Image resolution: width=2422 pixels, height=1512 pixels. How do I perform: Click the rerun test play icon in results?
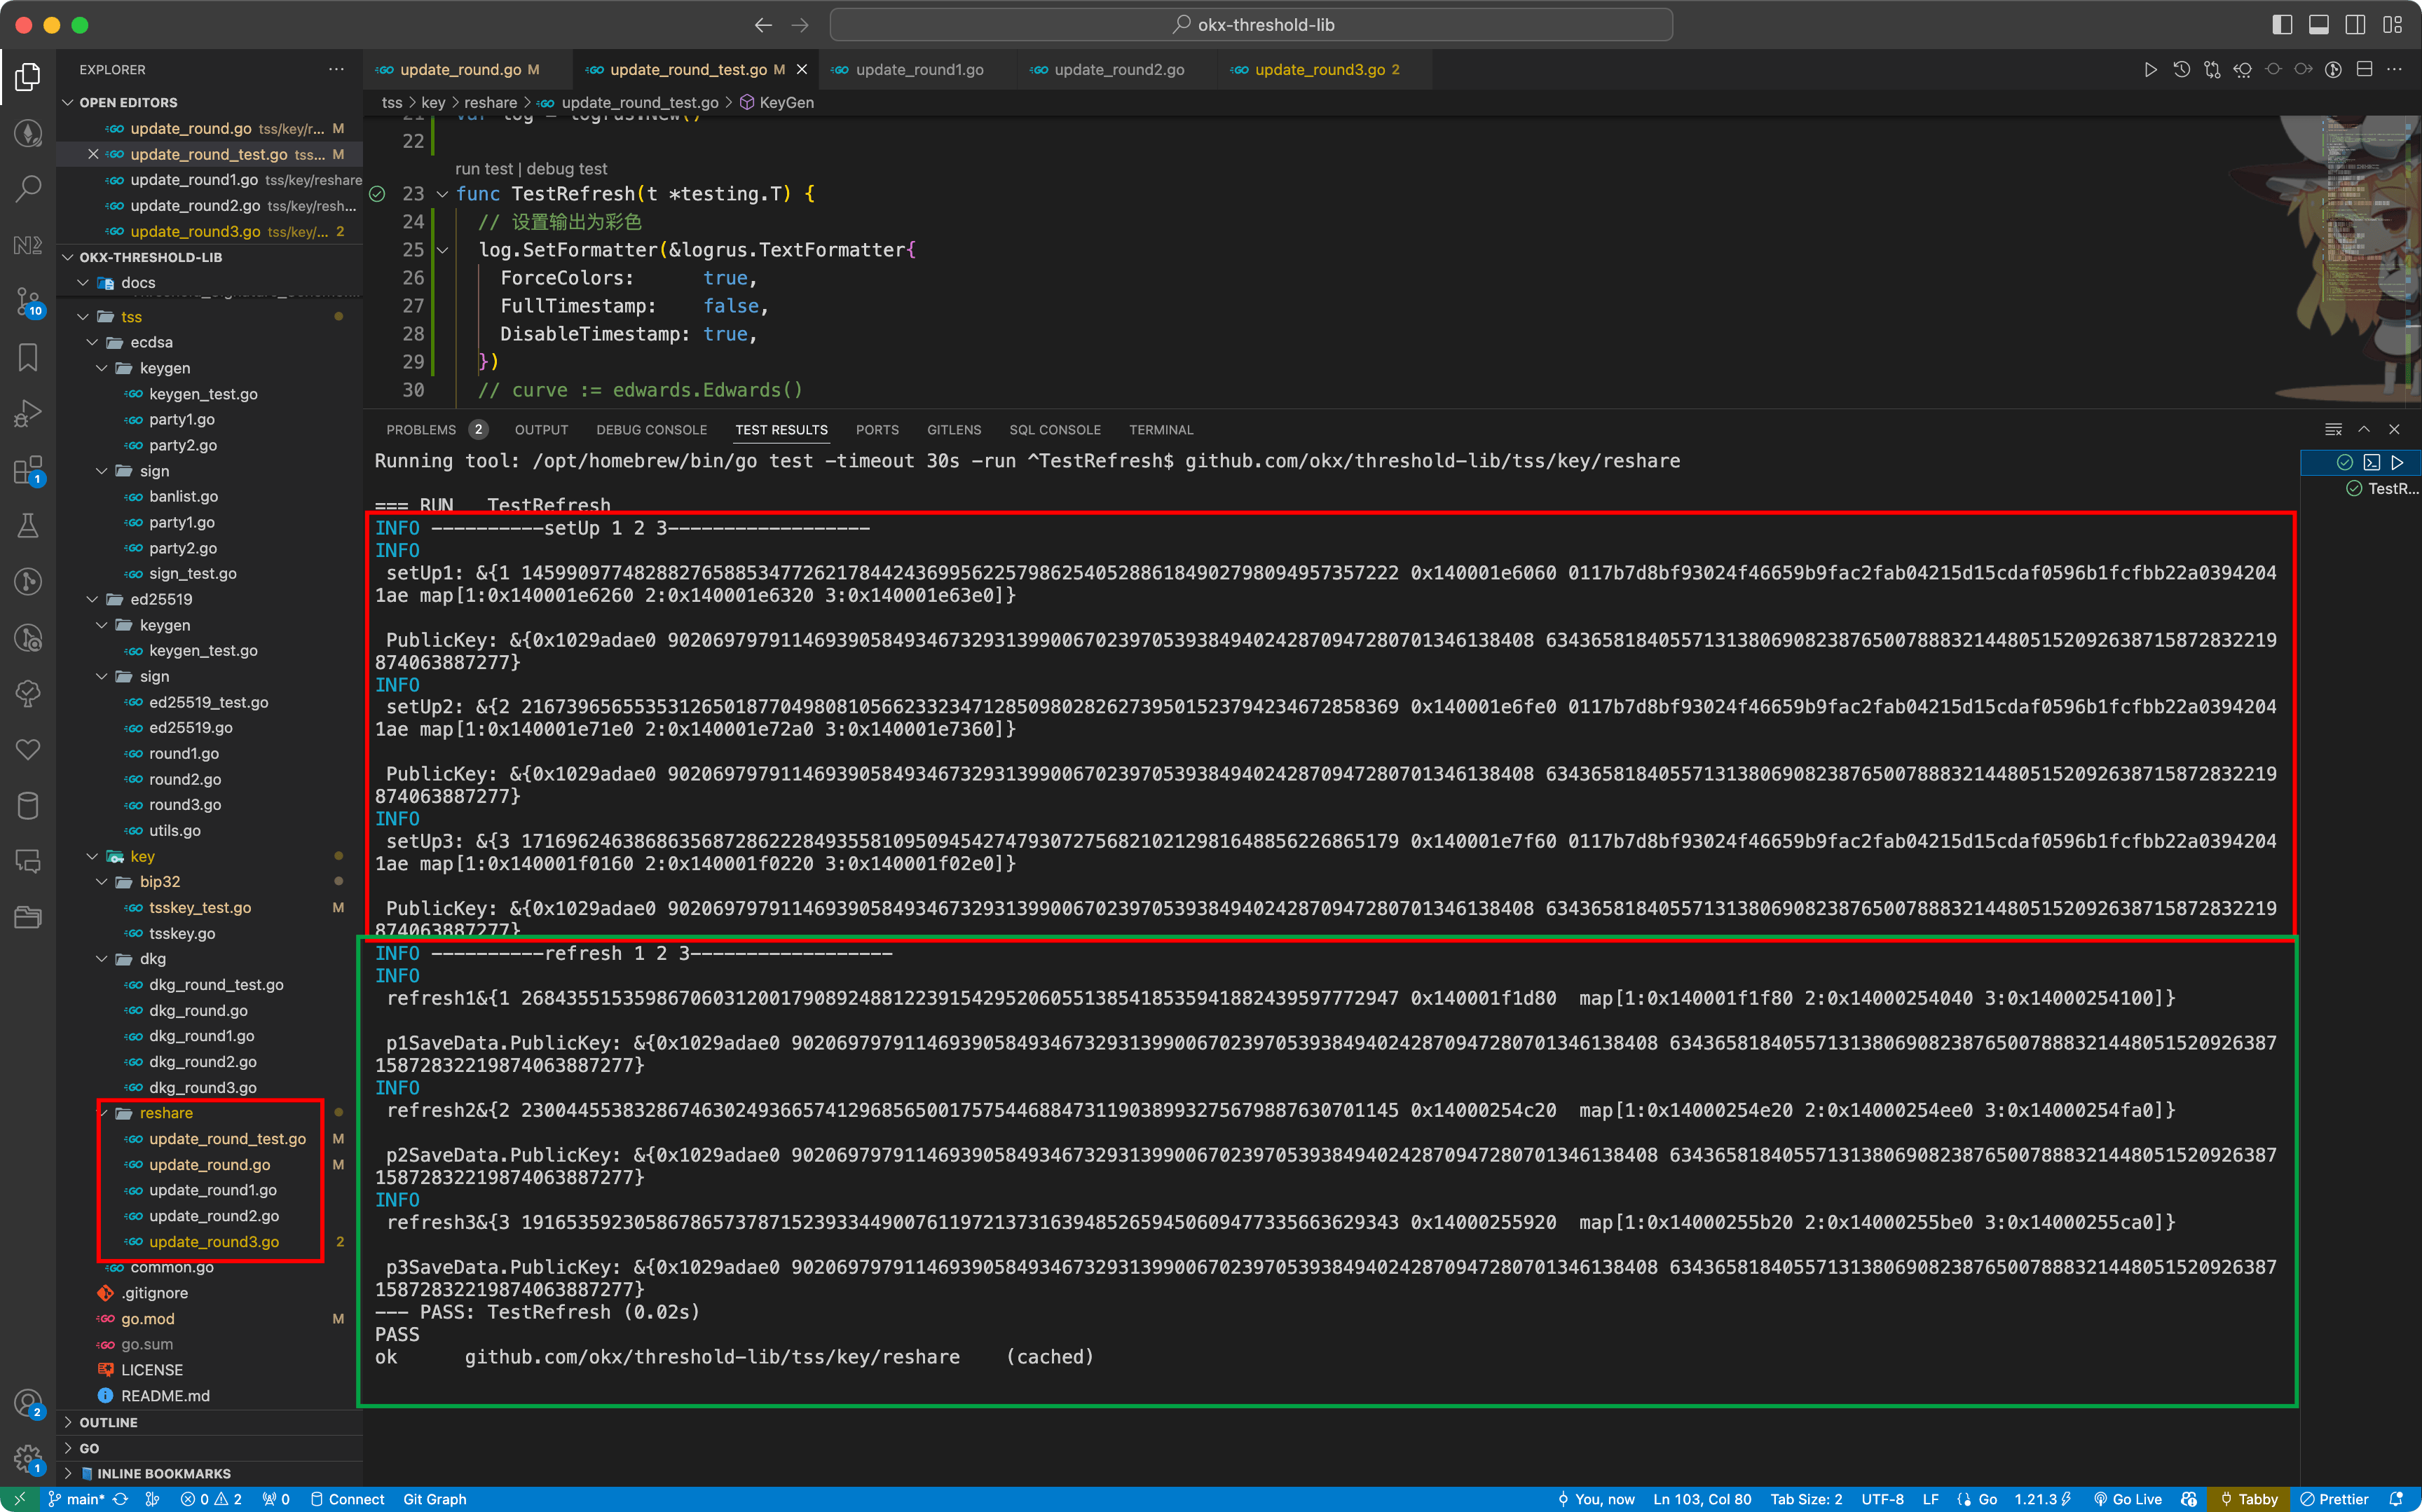[x=2397, y=462]
